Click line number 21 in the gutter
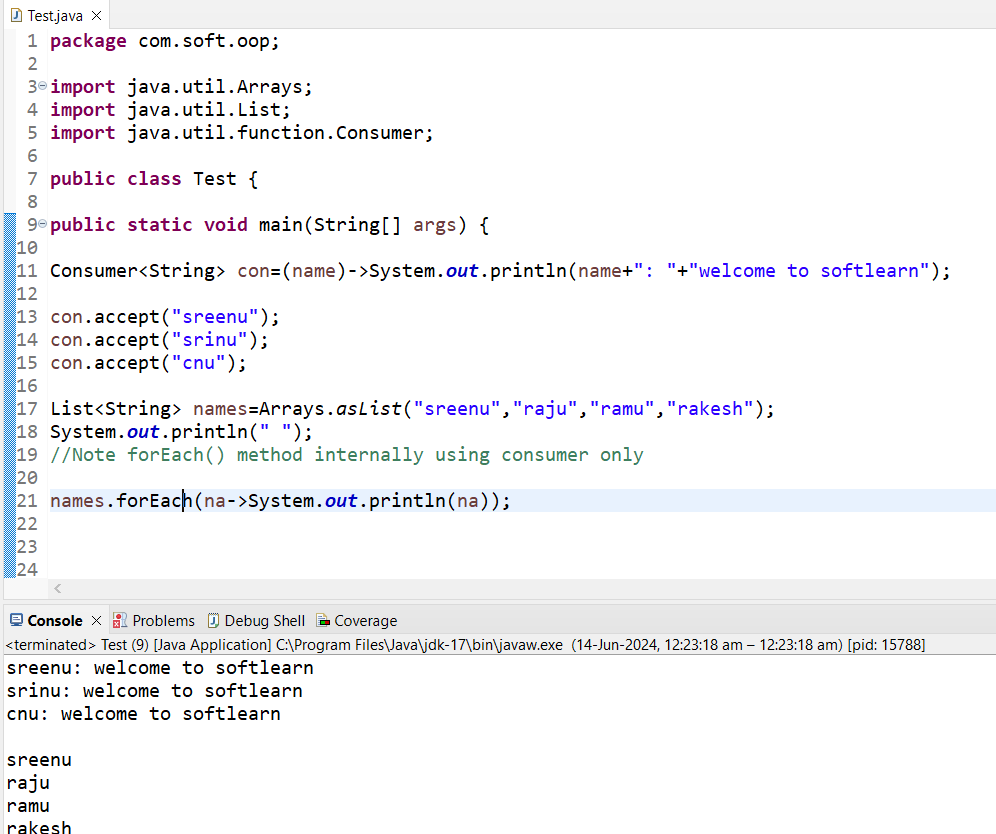The height and width of the screenshot is (834, 996). [28, 501]
